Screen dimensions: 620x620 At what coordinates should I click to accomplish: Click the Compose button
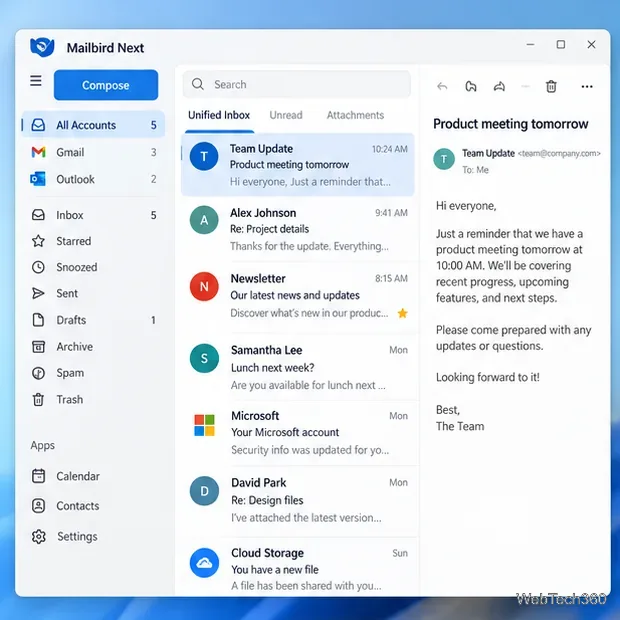coord(106,85)
